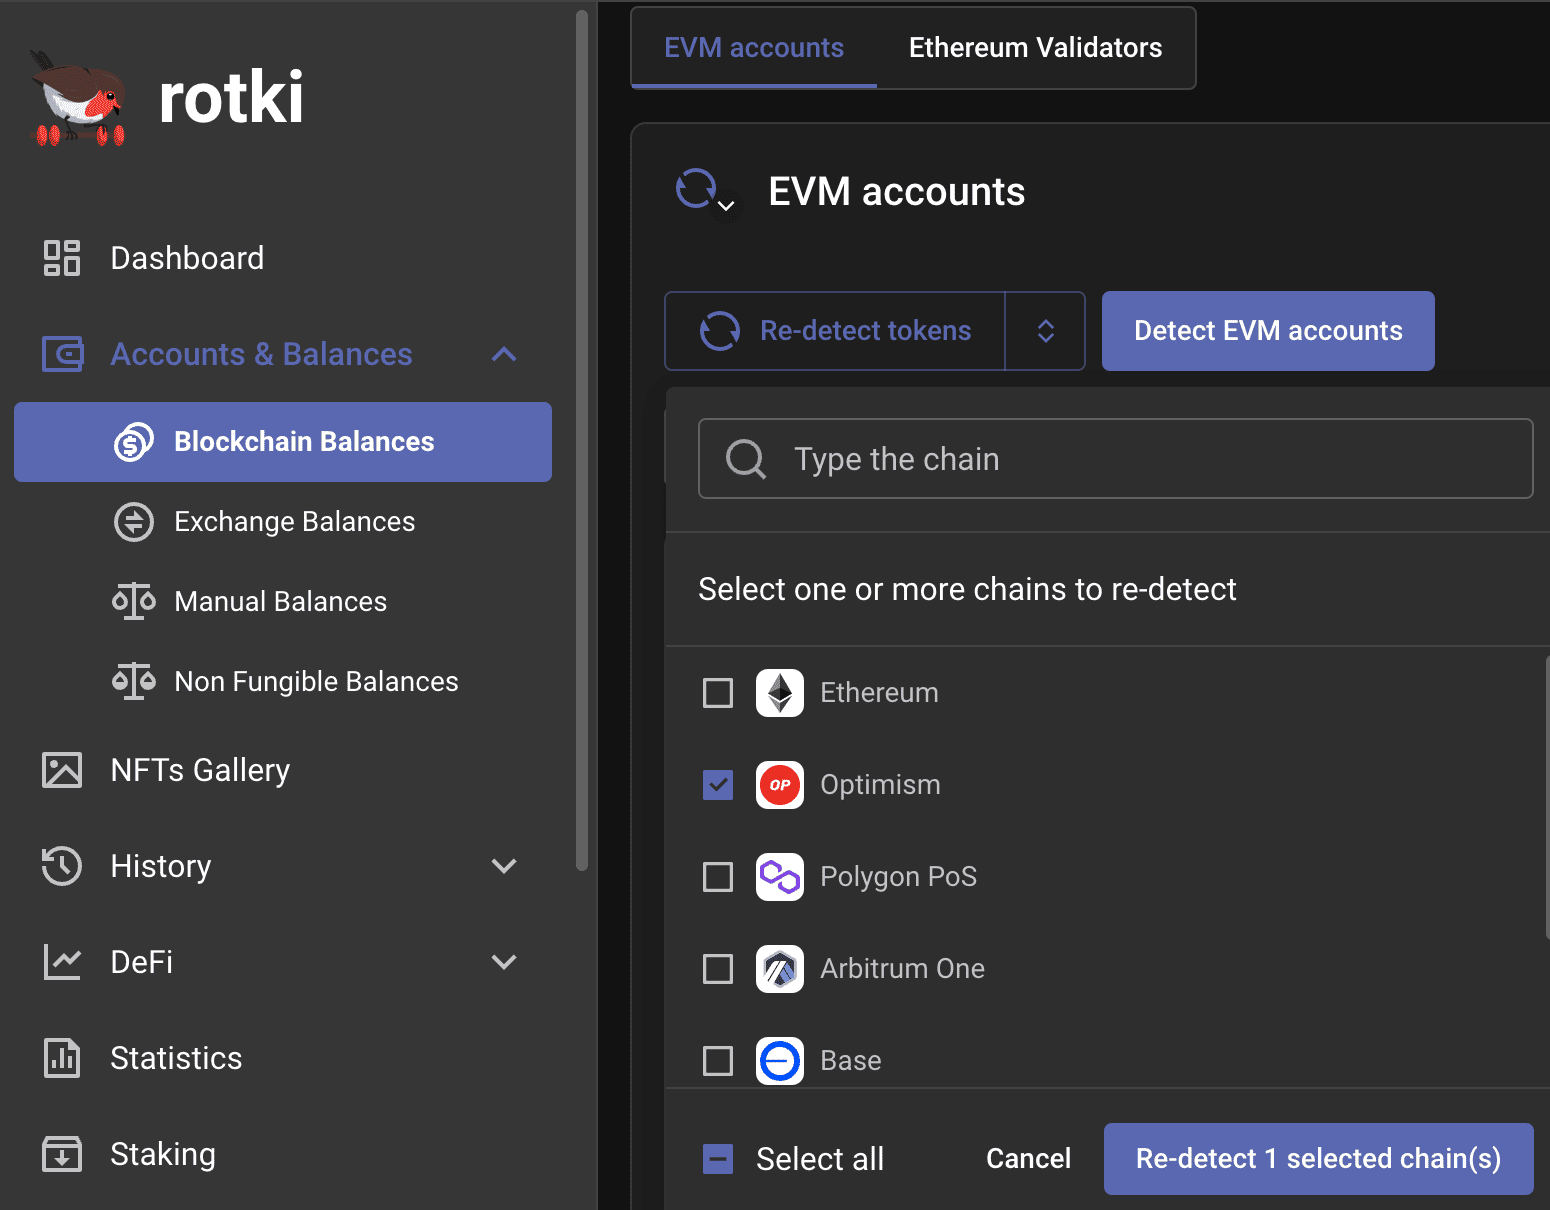1550x1210 pixels.
Task: Open the small chevron next to refresh icon
Action: coord(727,206)
